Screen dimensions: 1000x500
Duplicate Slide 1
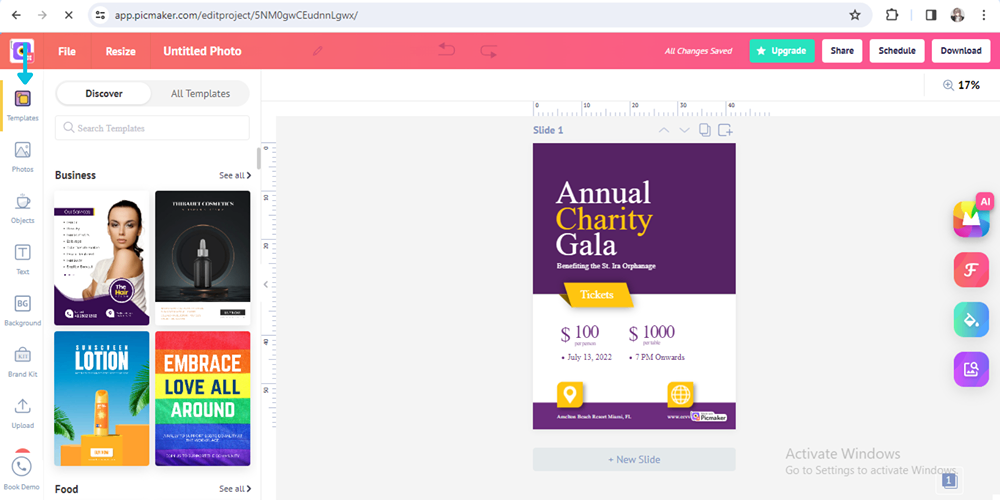[705, 130]
